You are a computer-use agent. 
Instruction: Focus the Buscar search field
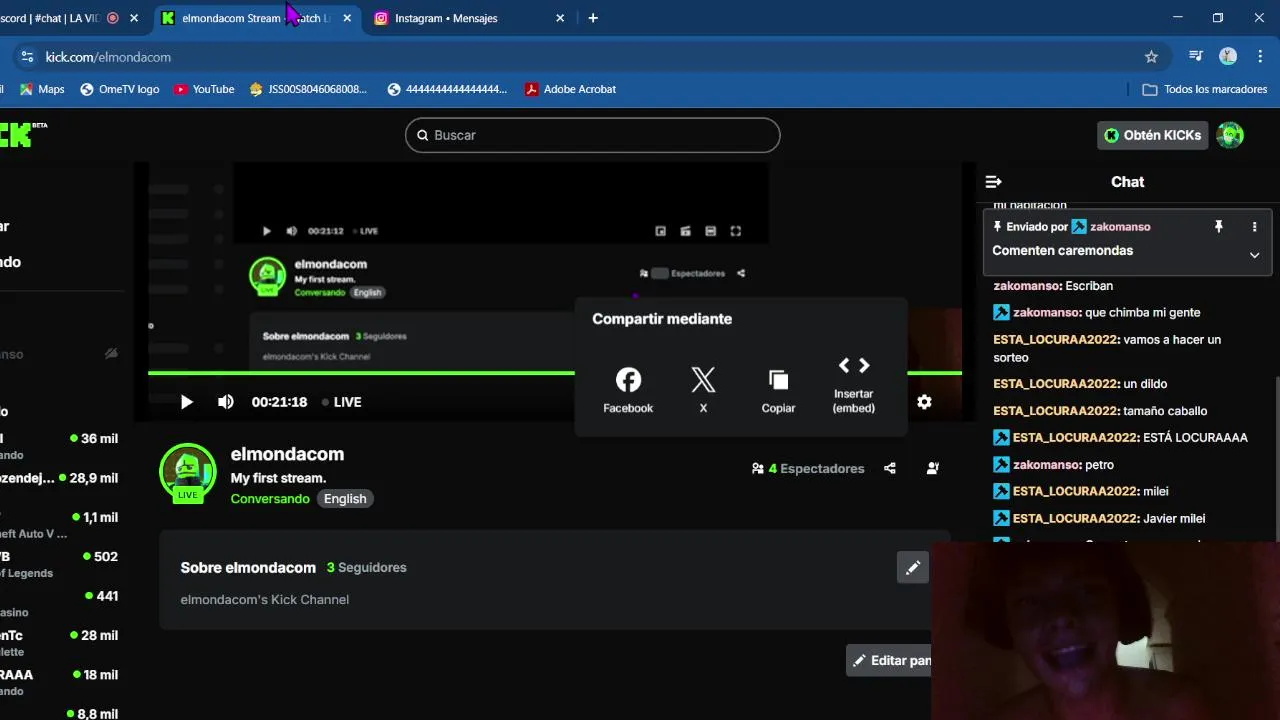(x=592, y=135)
